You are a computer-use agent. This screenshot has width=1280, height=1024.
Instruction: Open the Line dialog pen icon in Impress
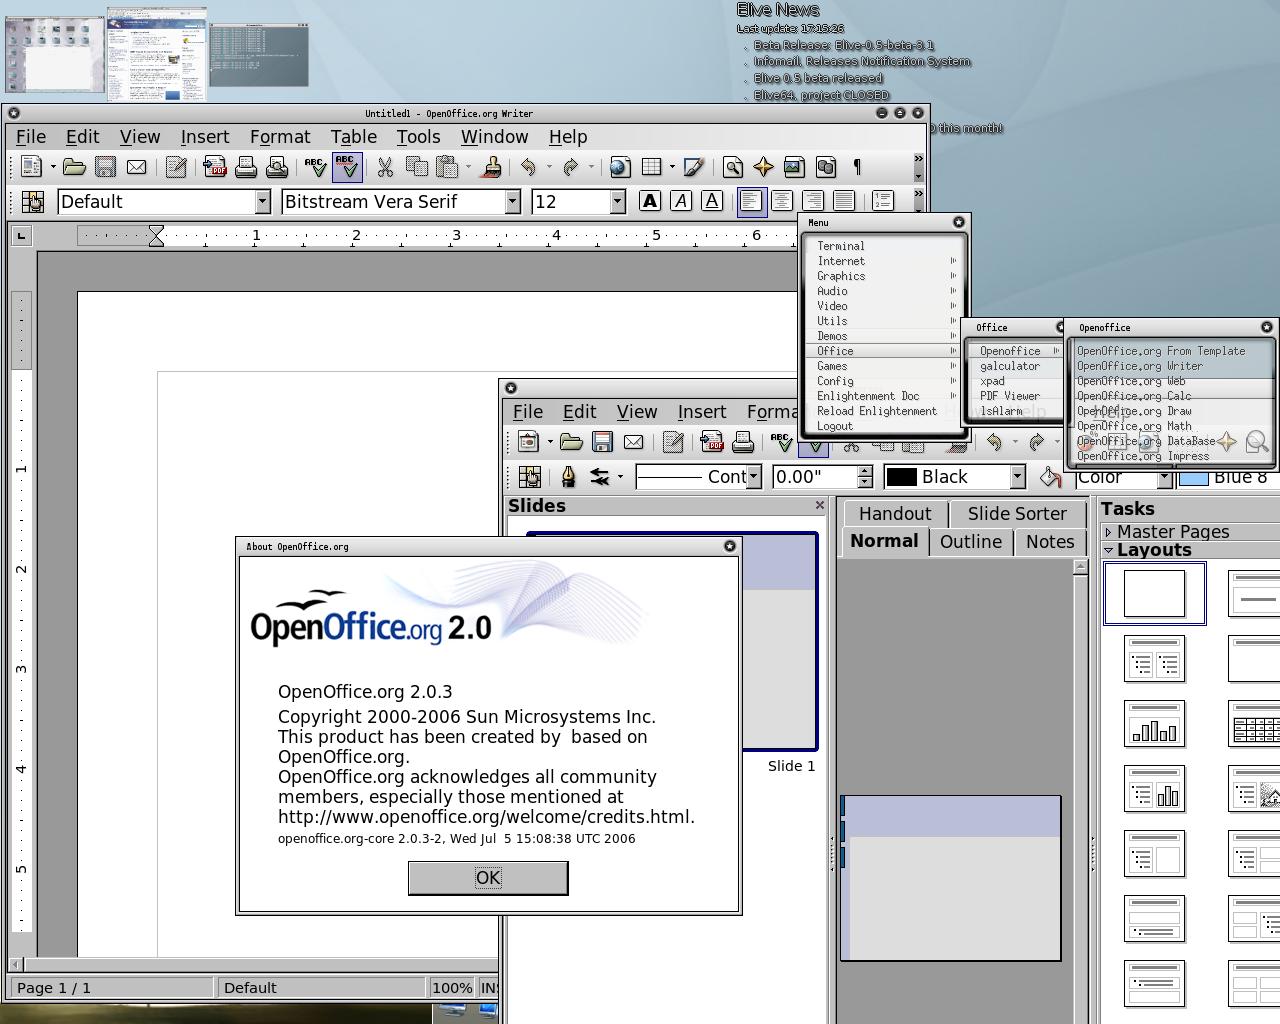point(568,477)
